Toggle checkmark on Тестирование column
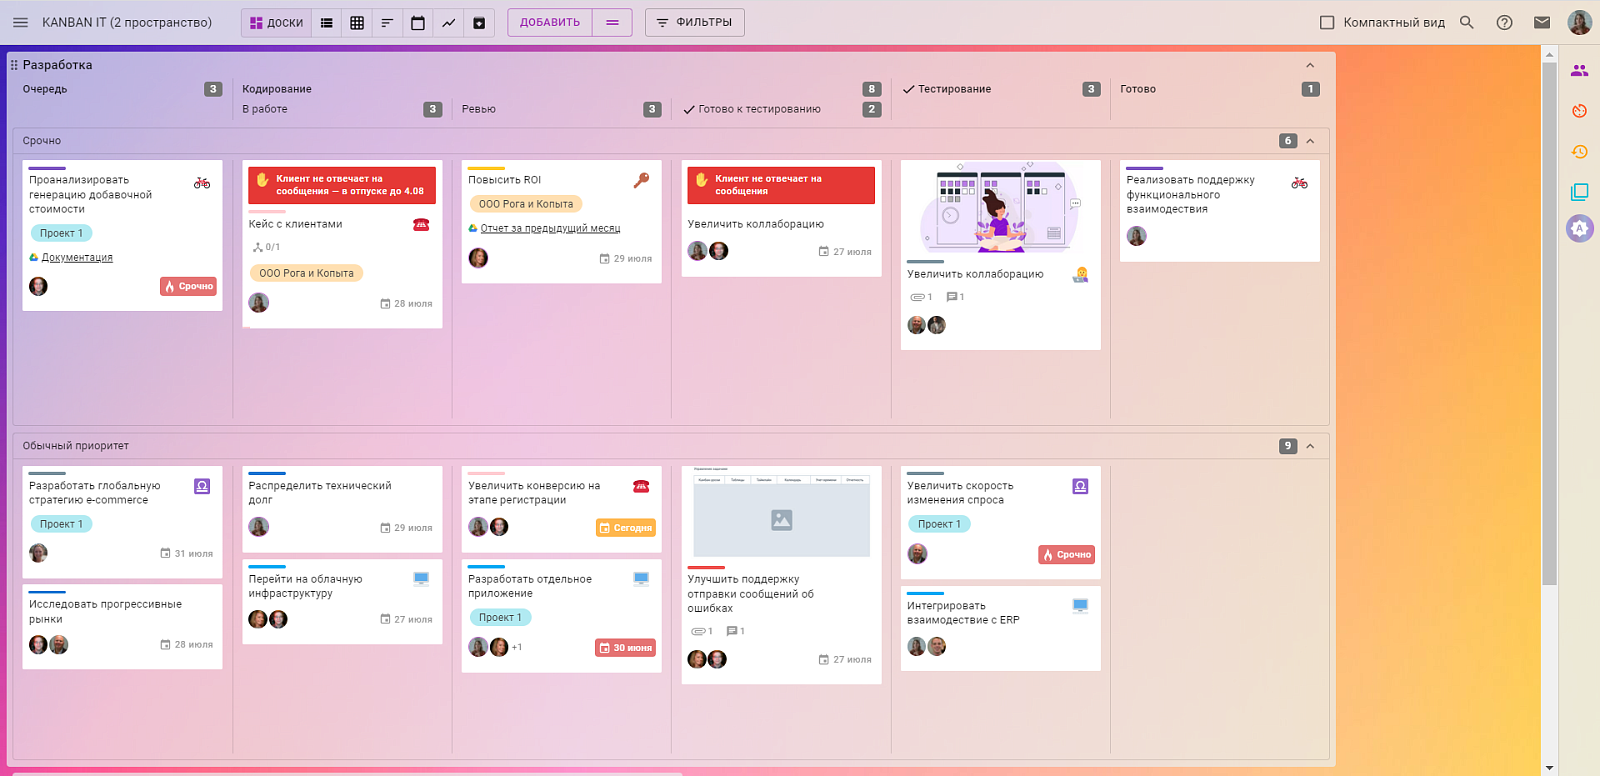The image size is (1600, 776). (x=908, y=89)
